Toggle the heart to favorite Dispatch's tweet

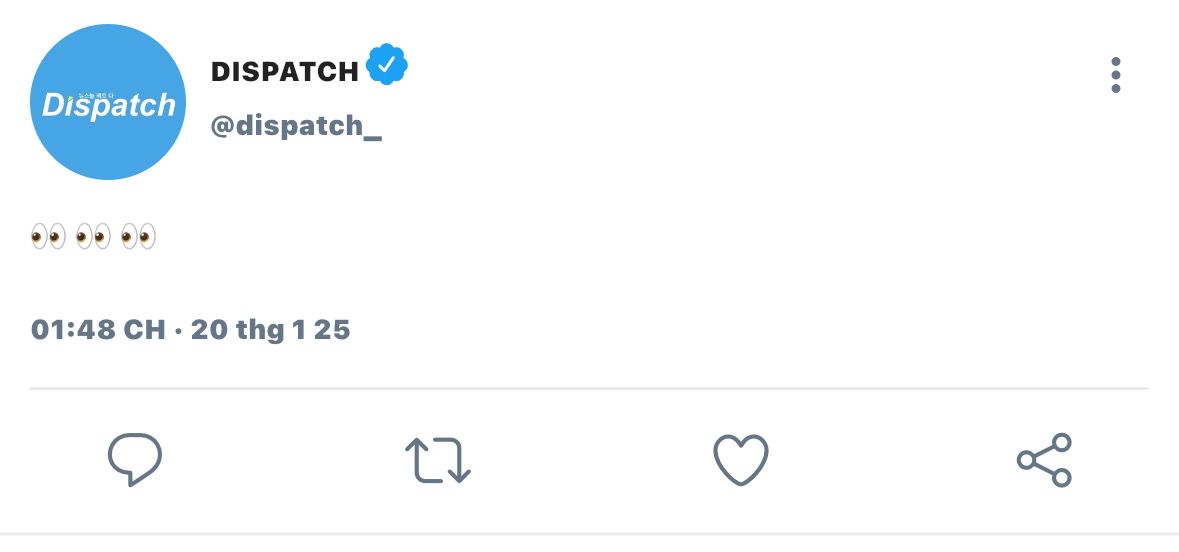[741, 459]
